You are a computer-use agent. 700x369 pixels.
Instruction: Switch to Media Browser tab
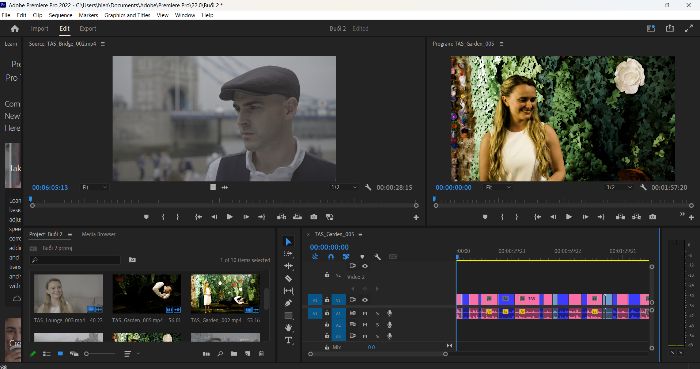point(99,234)
